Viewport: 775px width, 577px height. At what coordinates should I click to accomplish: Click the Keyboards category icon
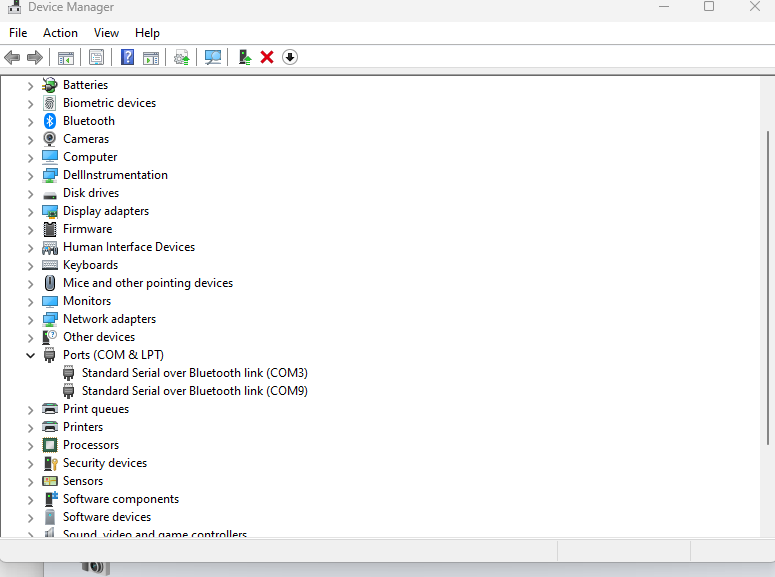(49, 265)
